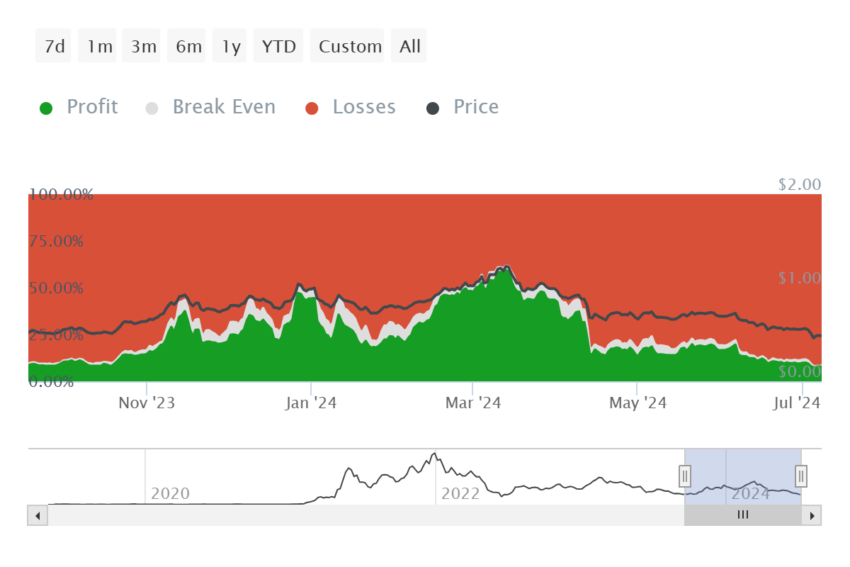Image resolution: width=850 pixels, height=567 pixels.
Task: Click the scrollbar right arrow
Action: 812,516
